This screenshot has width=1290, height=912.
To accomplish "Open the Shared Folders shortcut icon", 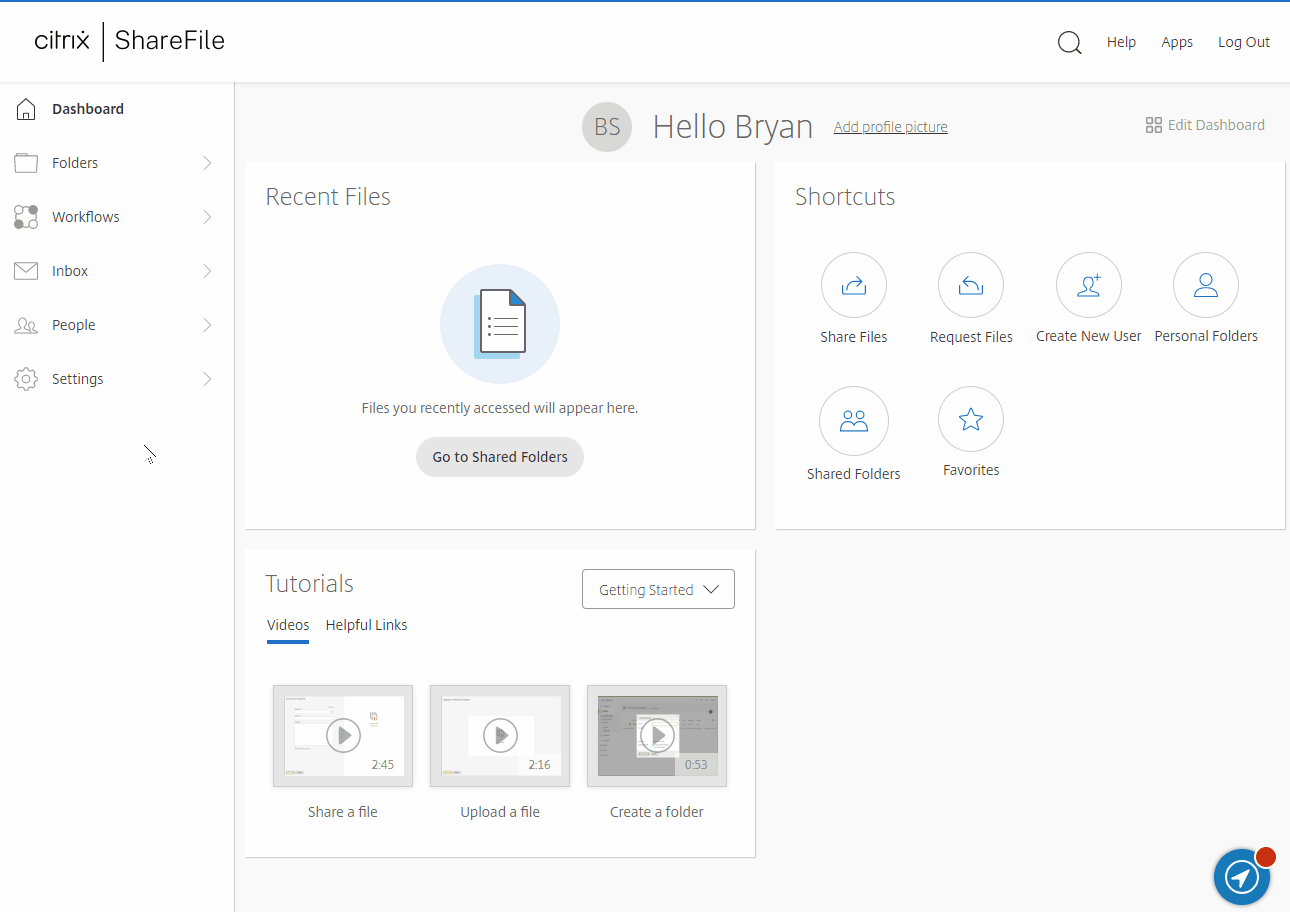I will pos(853,420).
